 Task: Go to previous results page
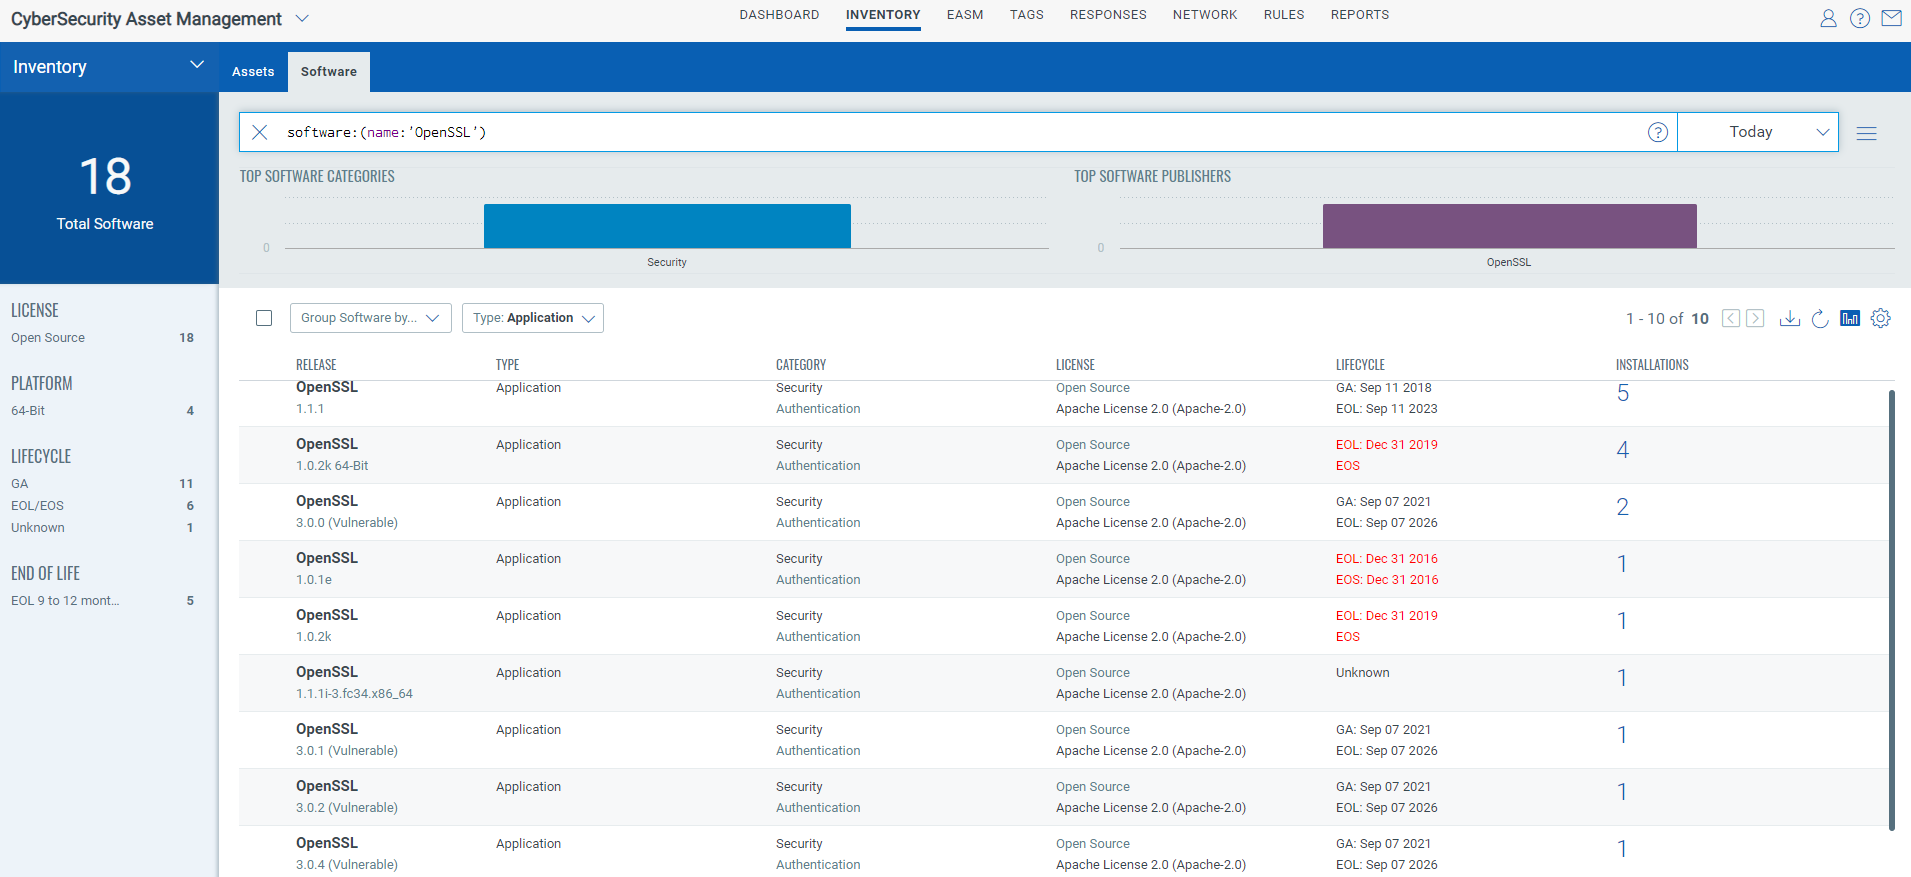[1731, 318]
